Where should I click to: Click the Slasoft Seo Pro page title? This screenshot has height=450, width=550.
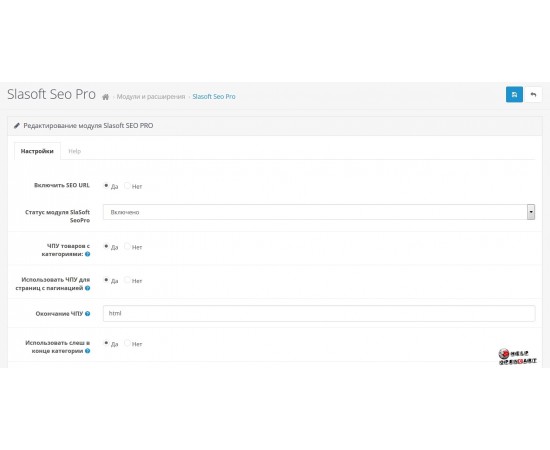51,94
